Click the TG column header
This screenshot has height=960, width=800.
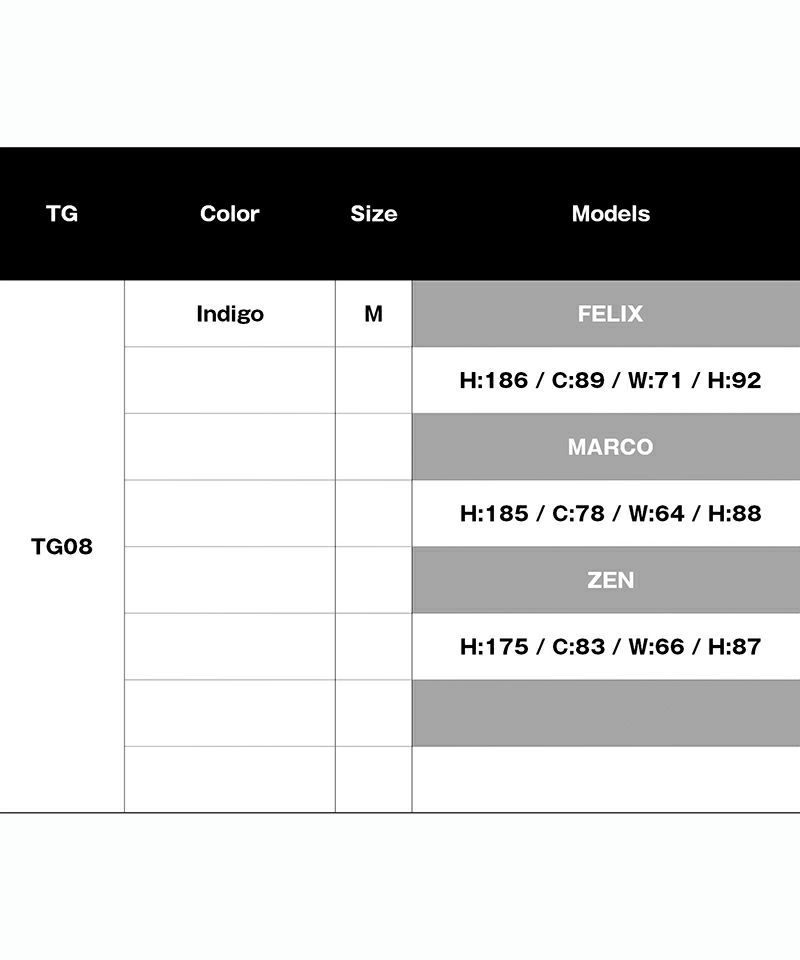(x=62, y=214)
